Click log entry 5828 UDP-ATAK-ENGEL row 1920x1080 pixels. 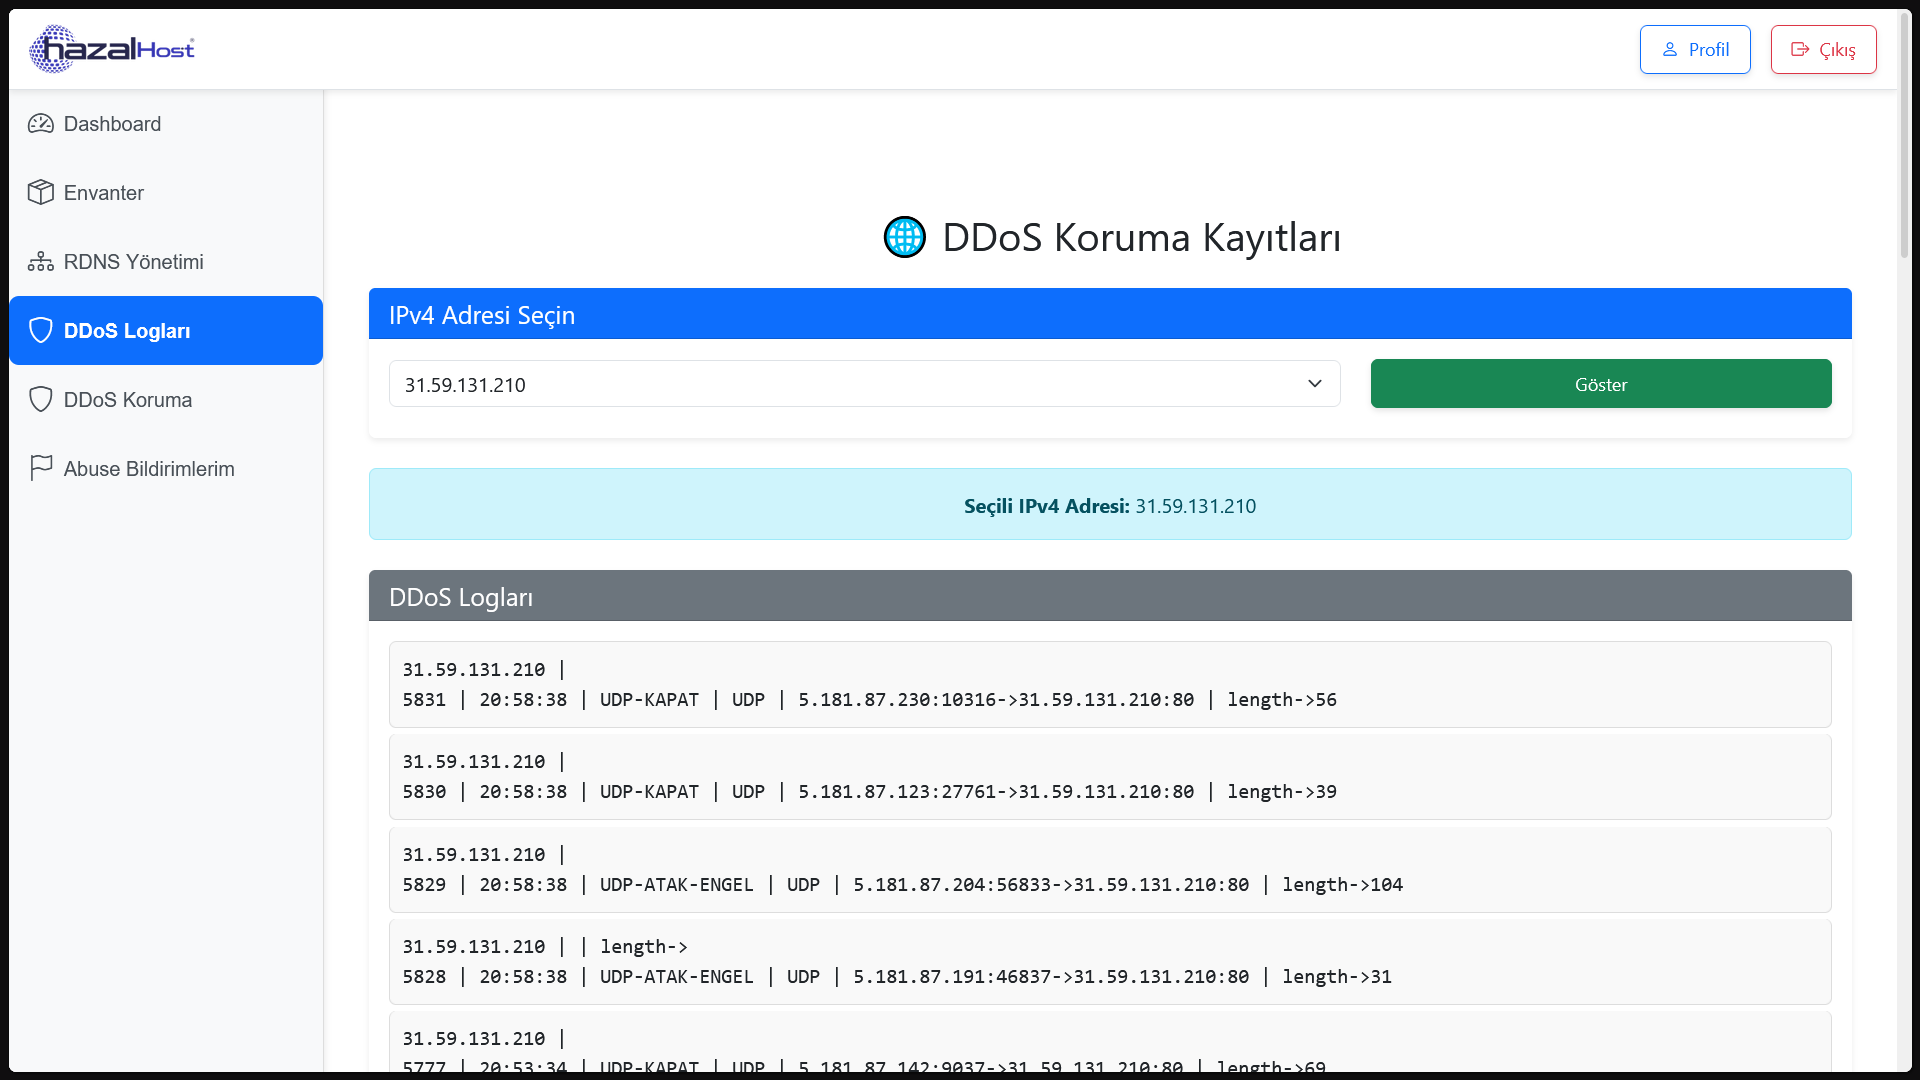(1110, 962)
